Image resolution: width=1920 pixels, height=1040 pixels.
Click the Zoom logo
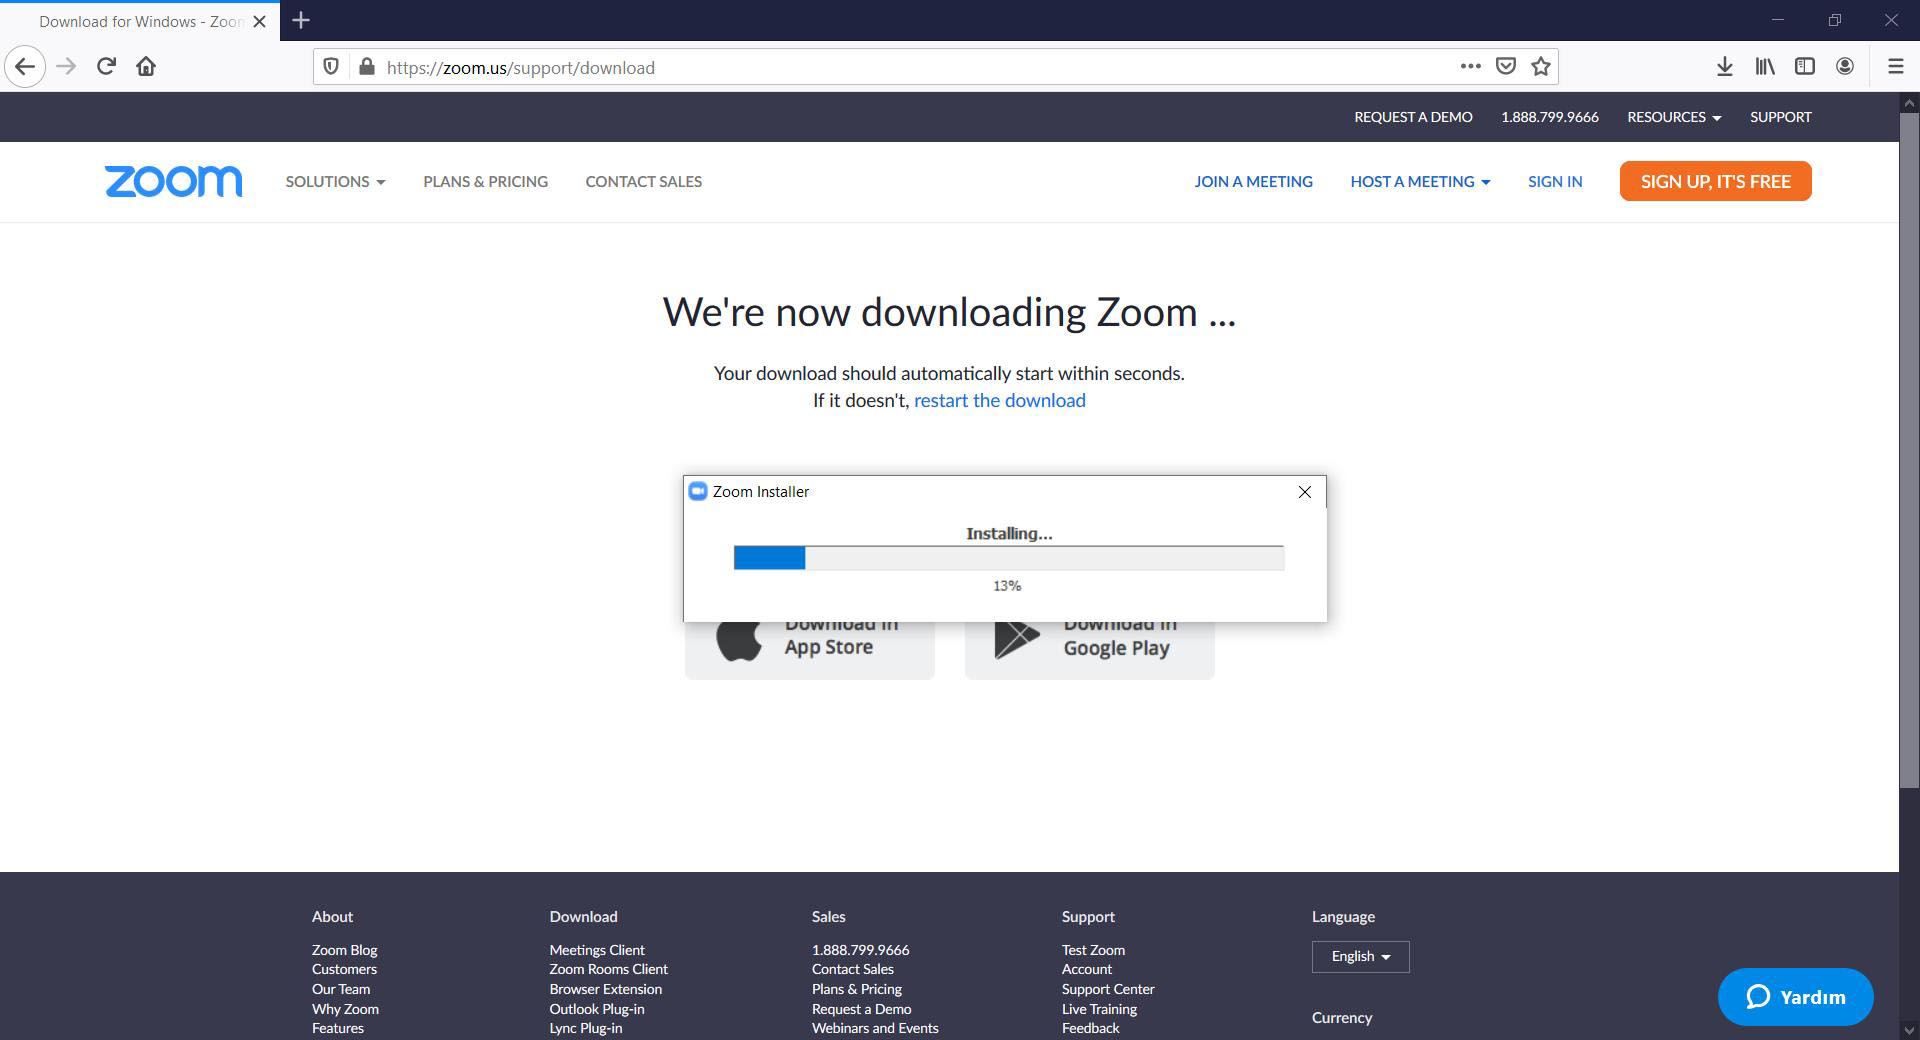coord(173,181)
